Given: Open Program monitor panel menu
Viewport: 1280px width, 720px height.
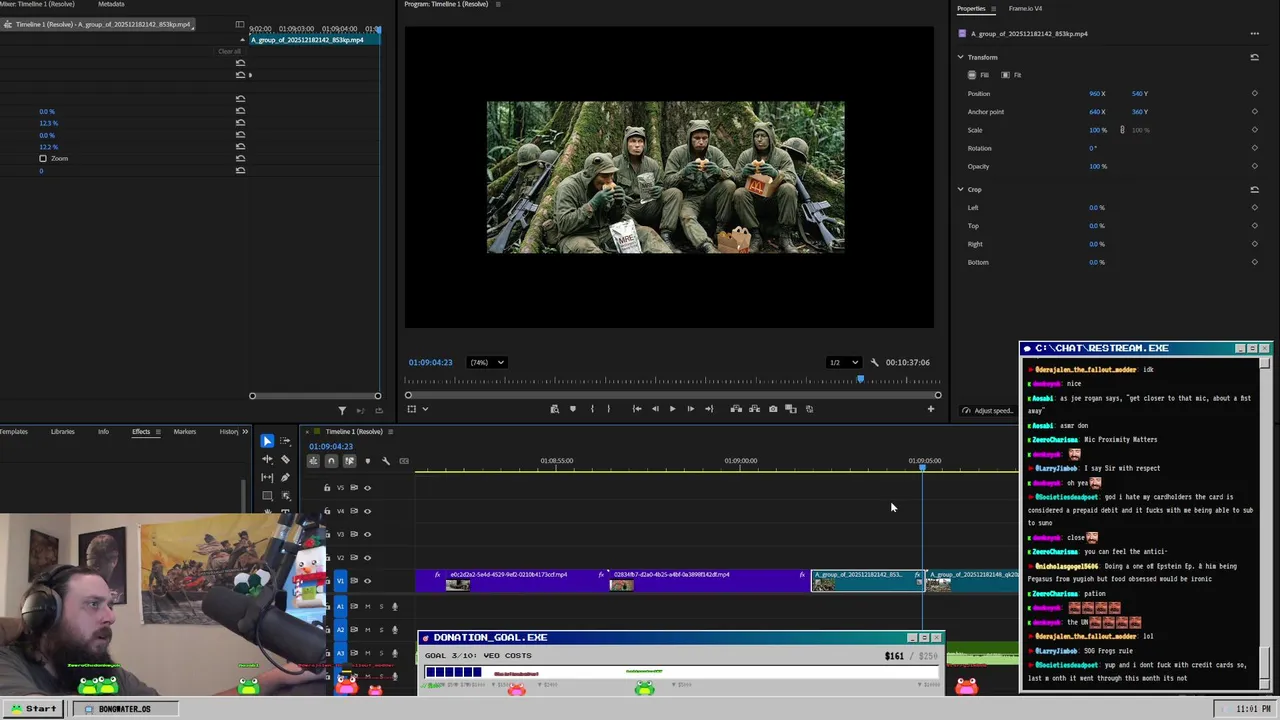Looking at the screenshot, I should [498, 4].
